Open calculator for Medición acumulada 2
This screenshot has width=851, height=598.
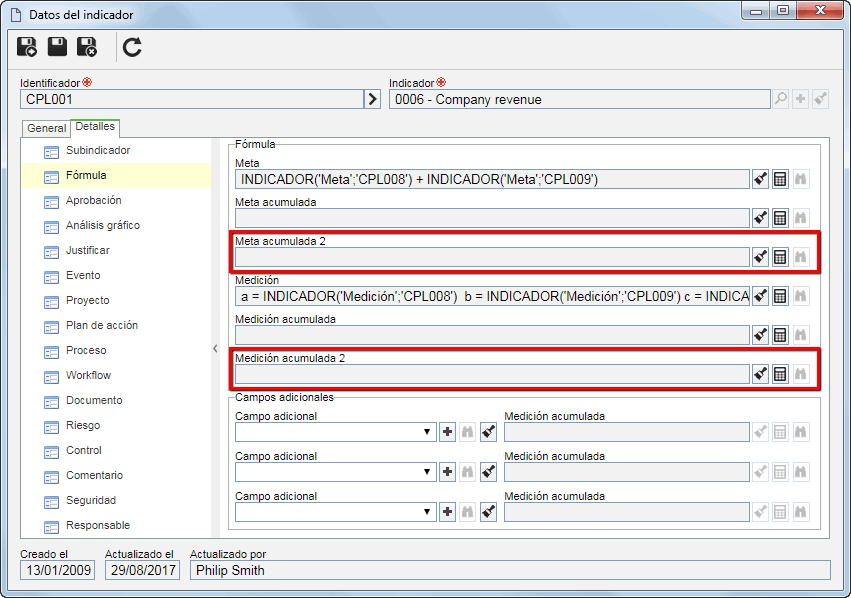[780, 374]
